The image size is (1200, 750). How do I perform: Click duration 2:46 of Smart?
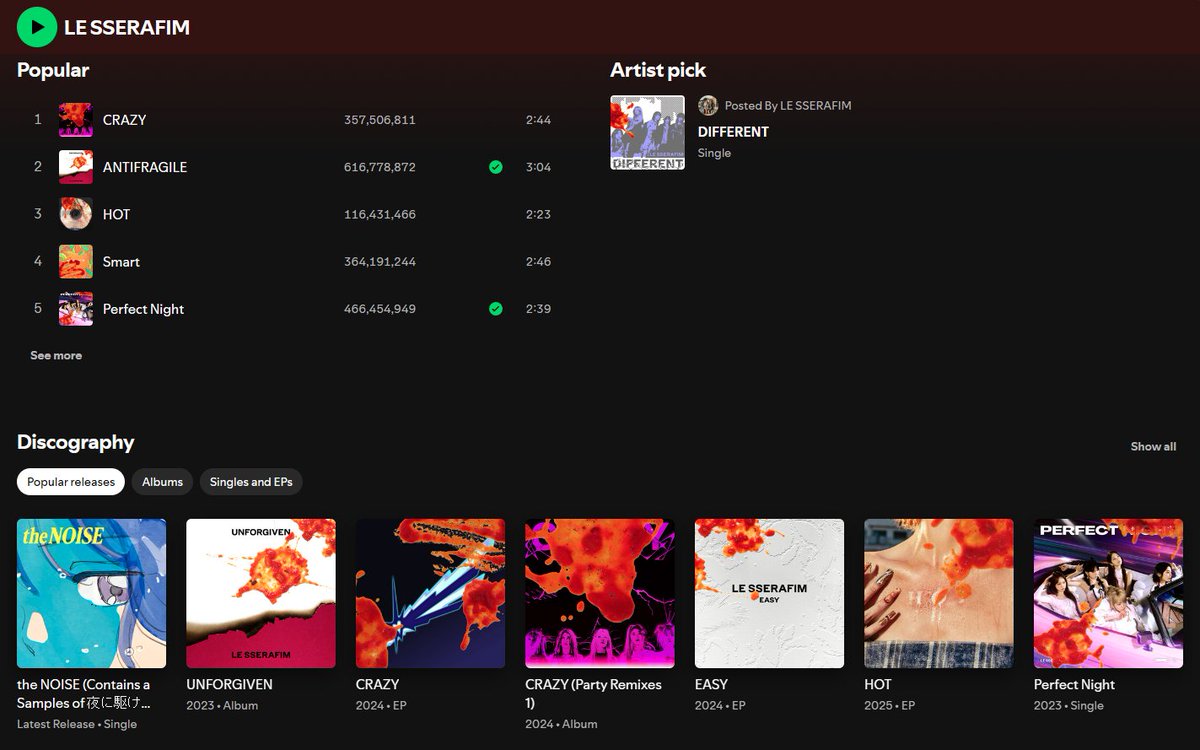pyautogui.click(x=538, y=262)
